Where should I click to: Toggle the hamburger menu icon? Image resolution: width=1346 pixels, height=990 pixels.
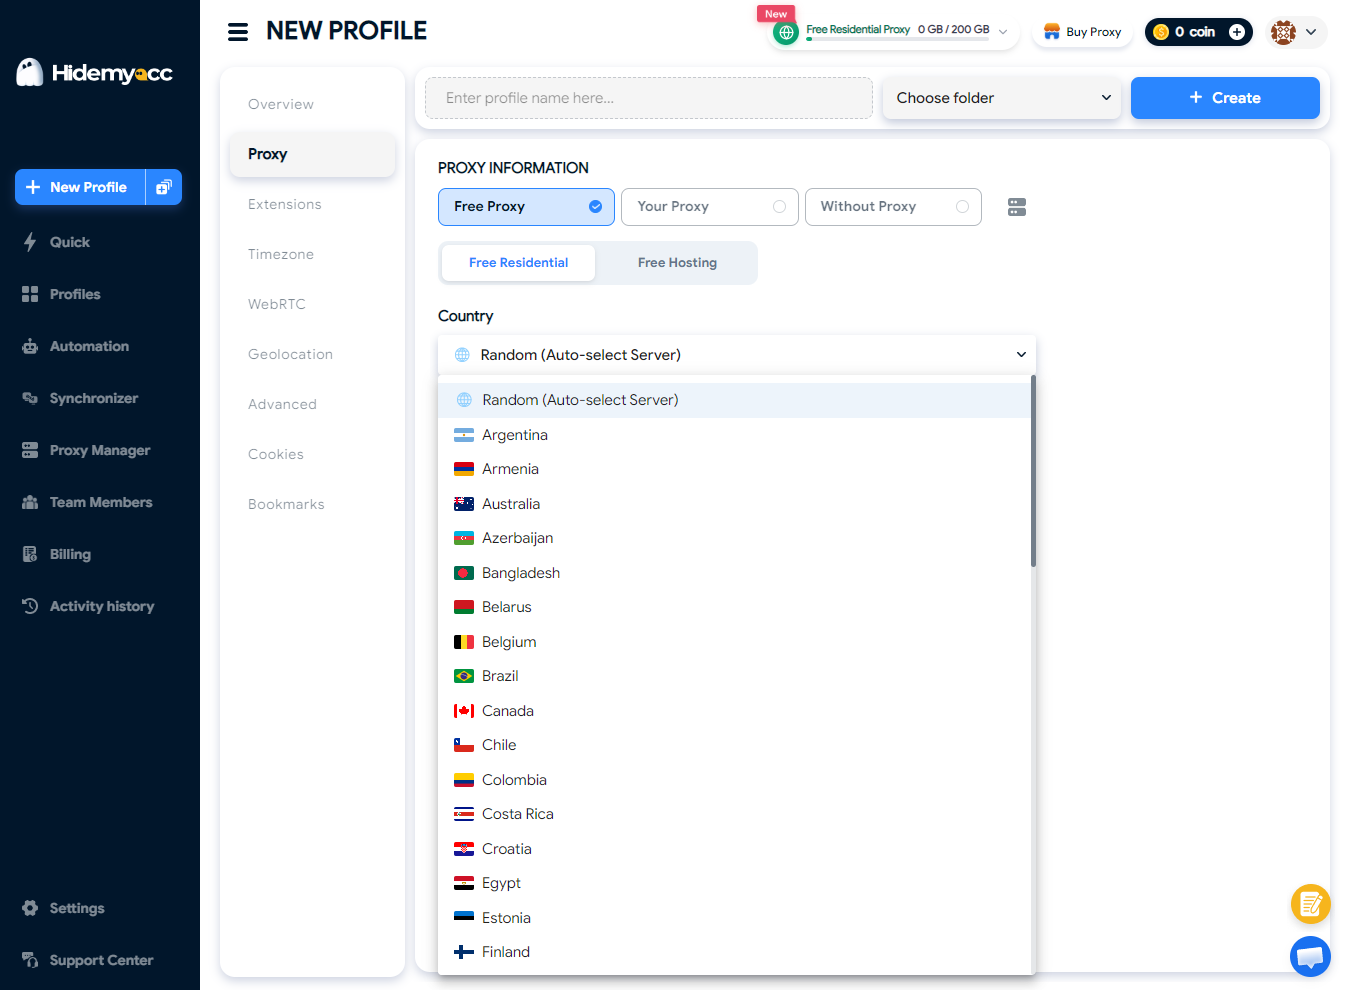(x=238, y=32)
